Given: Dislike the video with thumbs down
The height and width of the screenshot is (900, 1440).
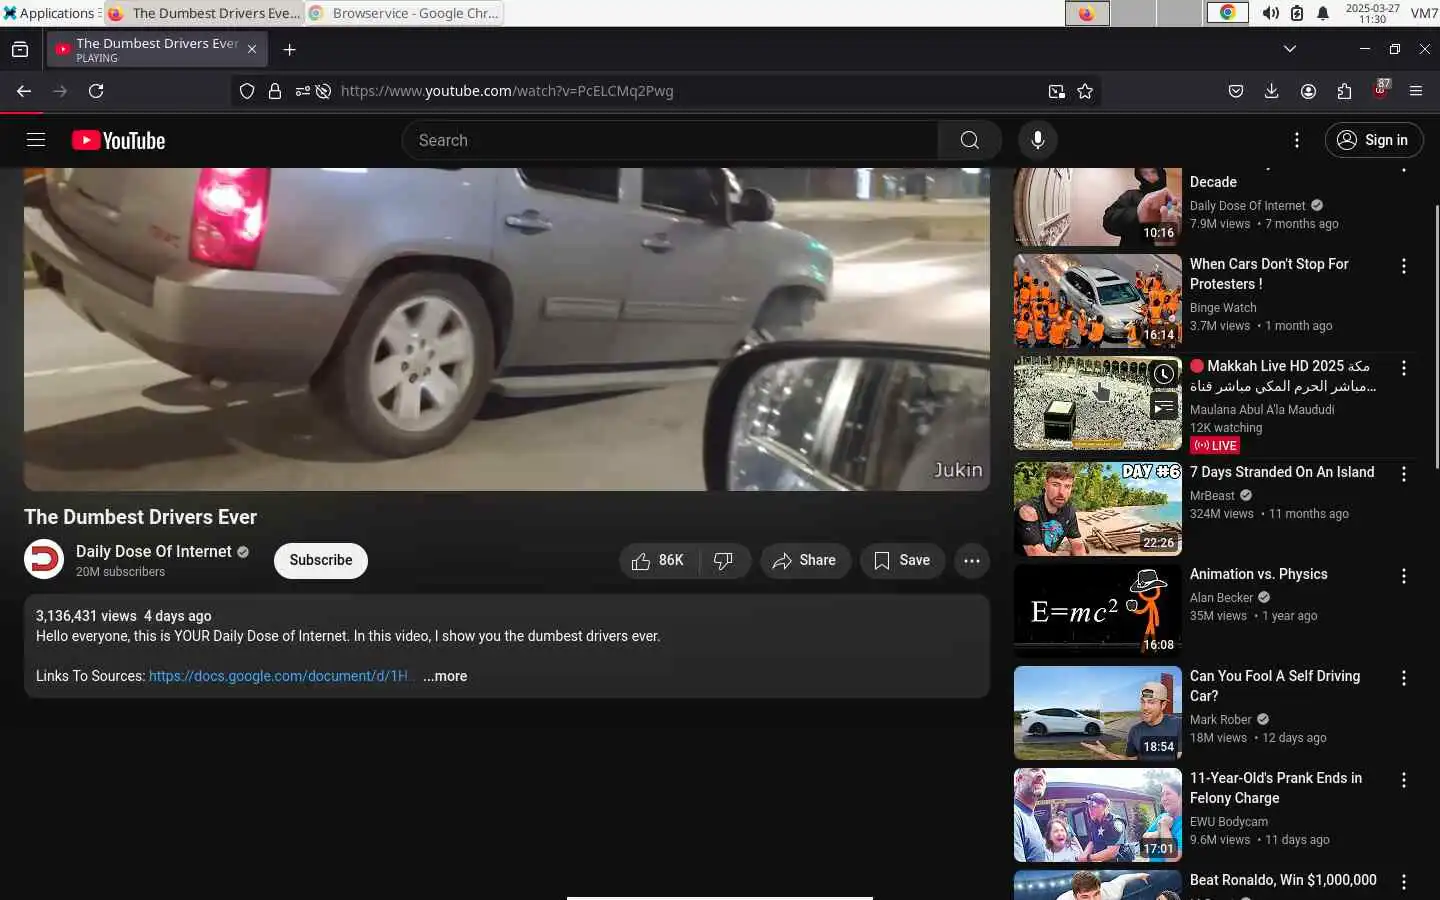Looking at the screenshot, I should click(724, 561).
